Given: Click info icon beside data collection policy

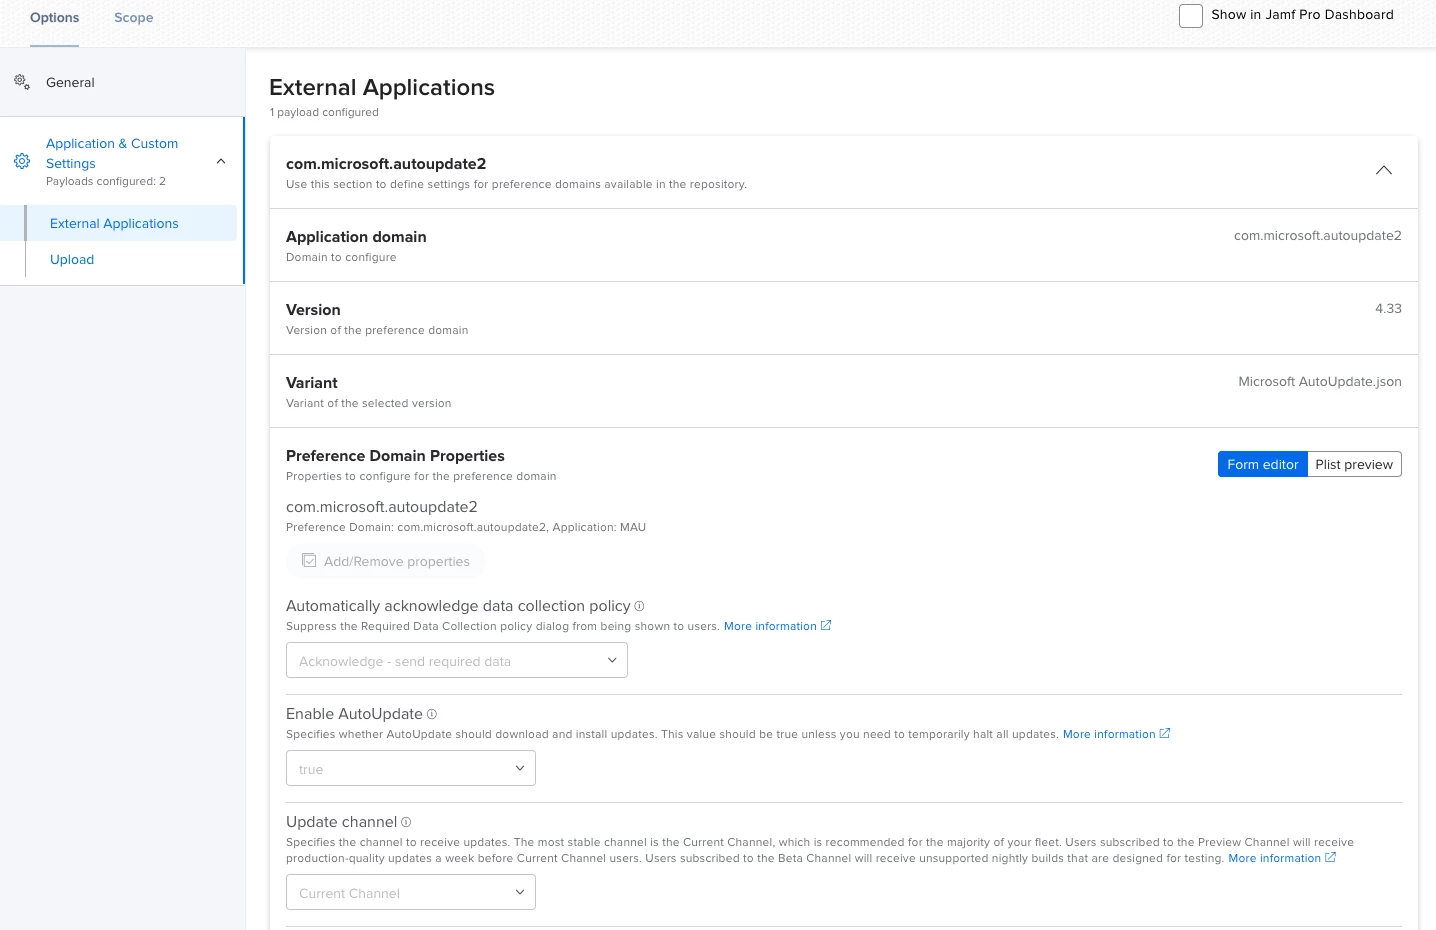Looking at the screenshot, I should [639, 606].
